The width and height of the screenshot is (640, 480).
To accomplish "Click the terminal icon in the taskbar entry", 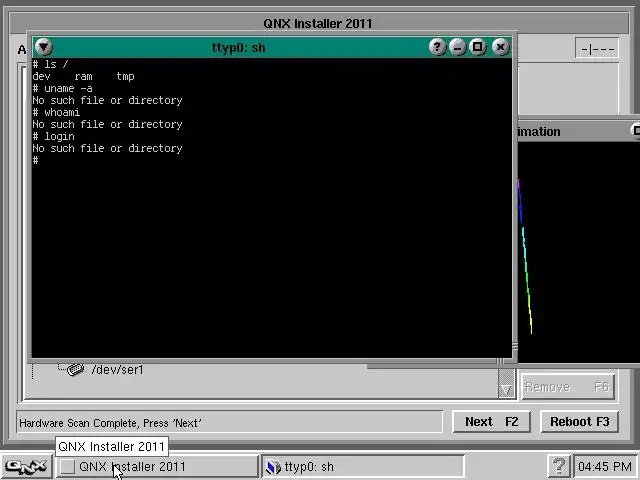I will 273,467.
